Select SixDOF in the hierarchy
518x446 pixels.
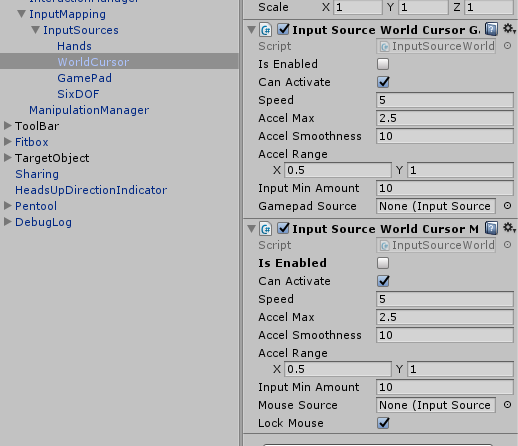click(78, 94)
